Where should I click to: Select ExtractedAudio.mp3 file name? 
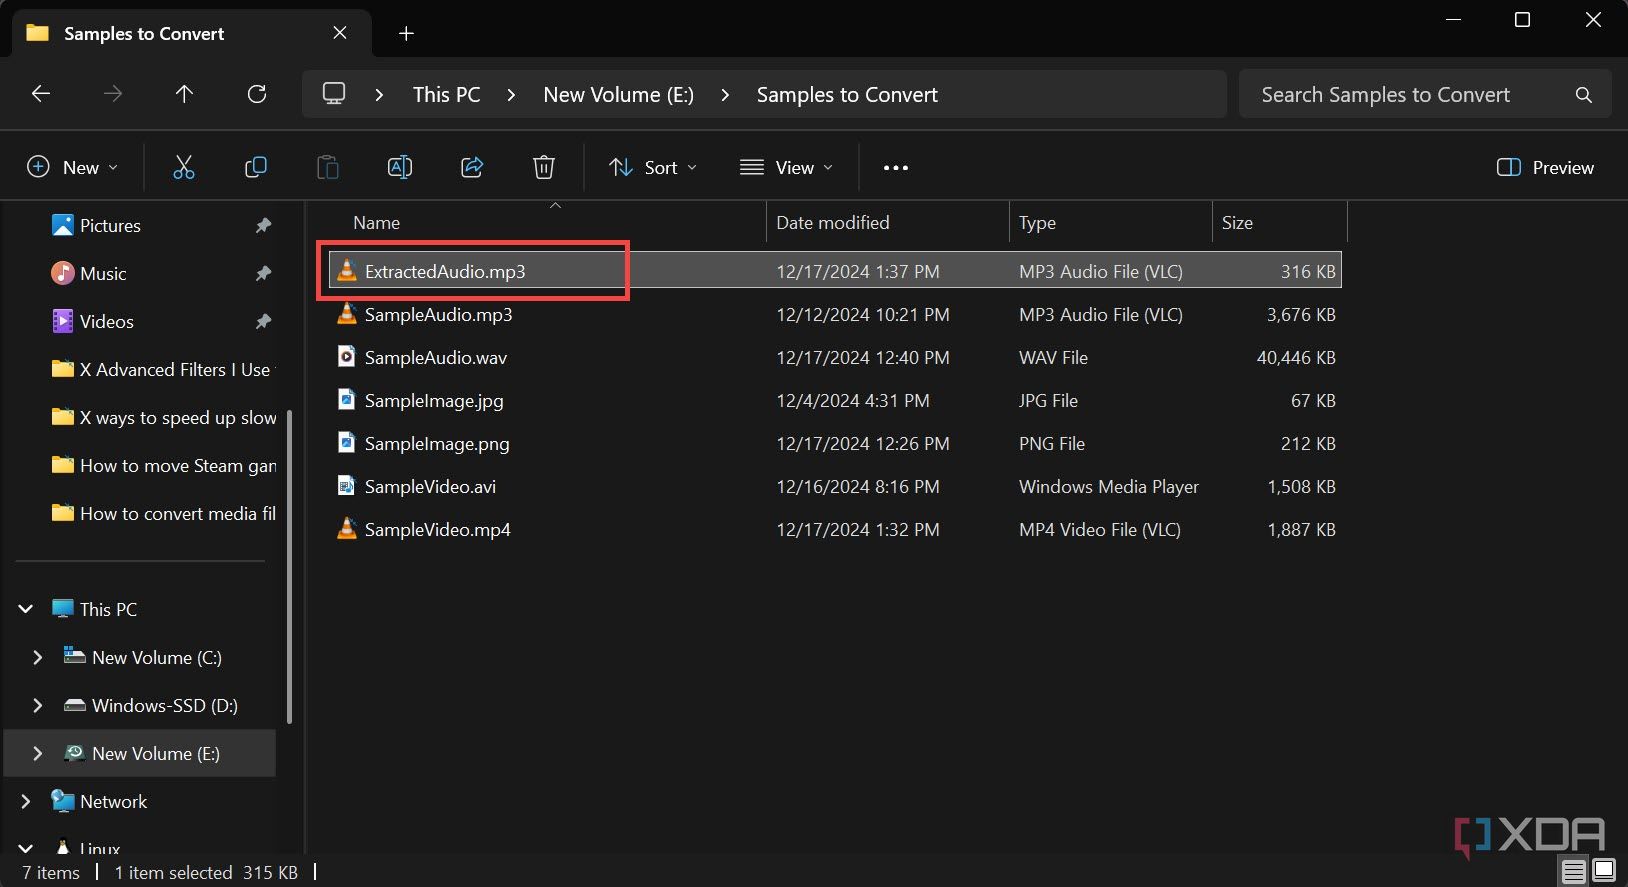pyautogui.click(x=445, y=271)
